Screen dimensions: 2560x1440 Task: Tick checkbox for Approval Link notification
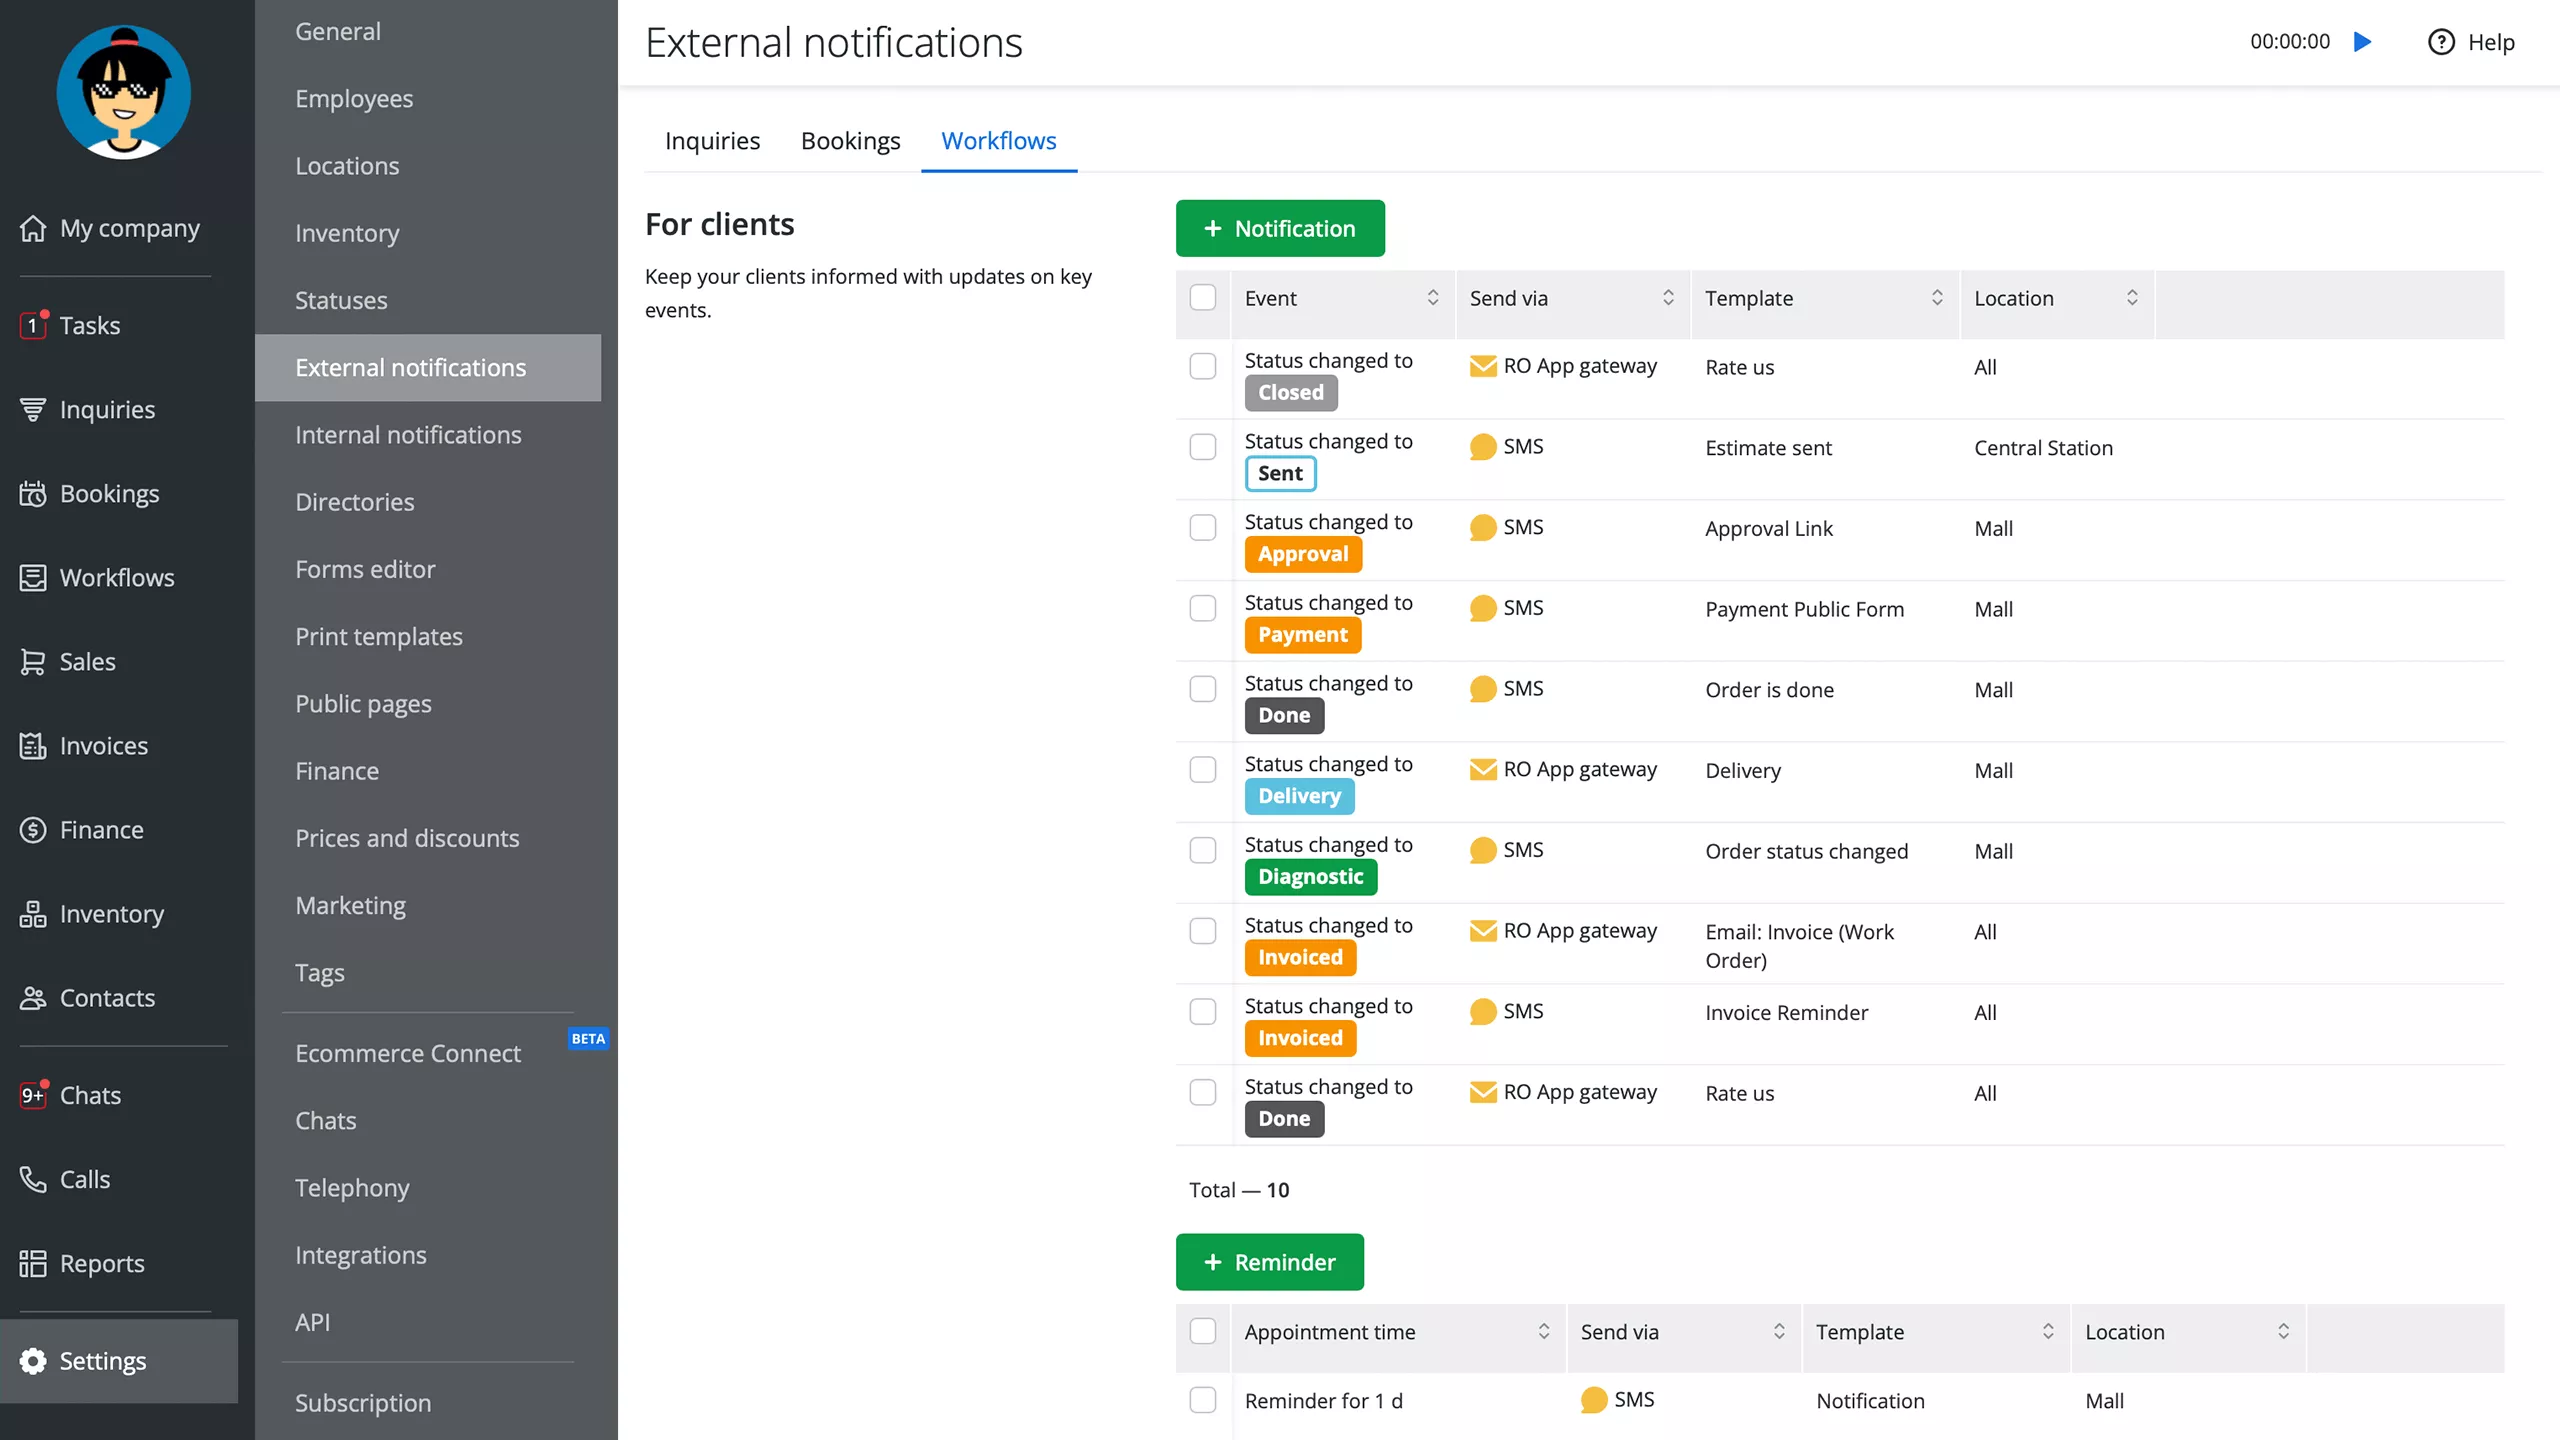tap(1203, 527)
